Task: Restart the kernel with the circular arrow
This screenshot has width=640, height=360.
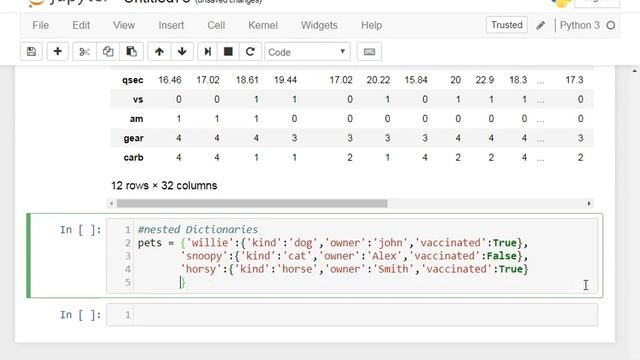Action: pyautogui.click(x=250, y=52)
